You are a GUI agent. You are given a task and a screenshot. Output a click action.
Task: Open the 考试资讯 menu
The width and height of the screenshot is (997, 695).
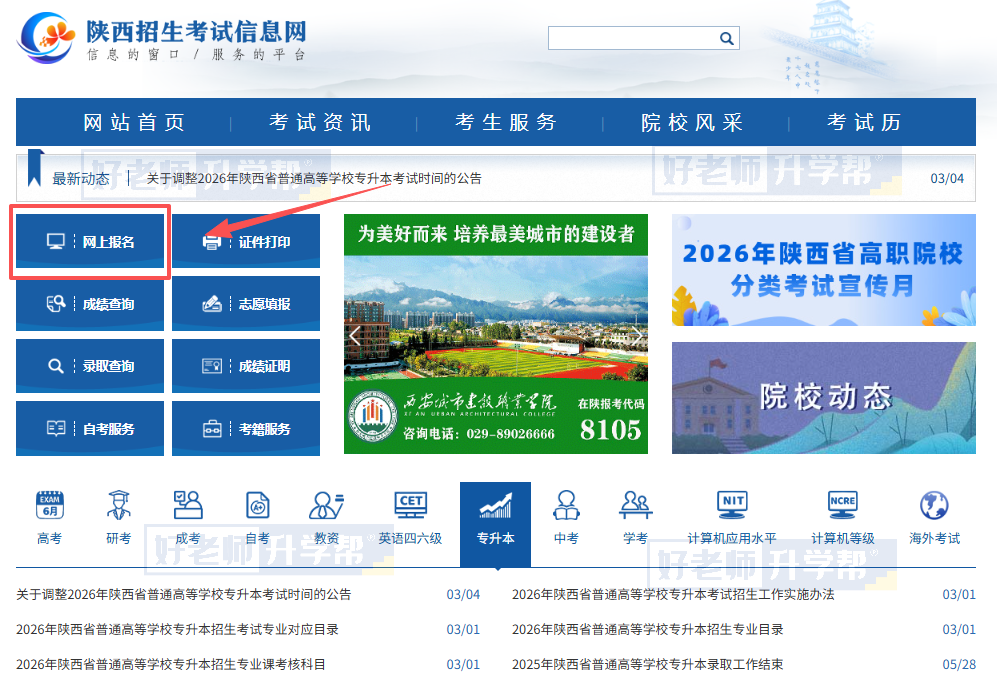[318, 120]
